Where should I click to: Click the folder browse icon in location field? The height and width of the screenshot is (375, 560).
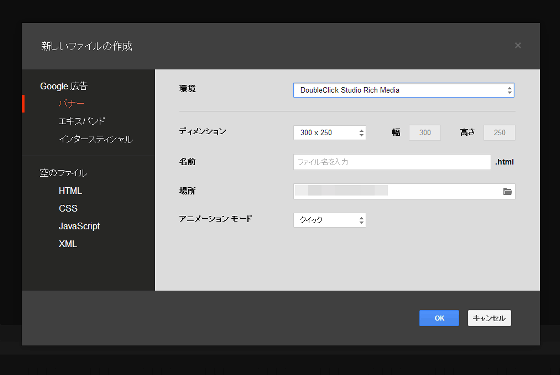click(507, 191)
